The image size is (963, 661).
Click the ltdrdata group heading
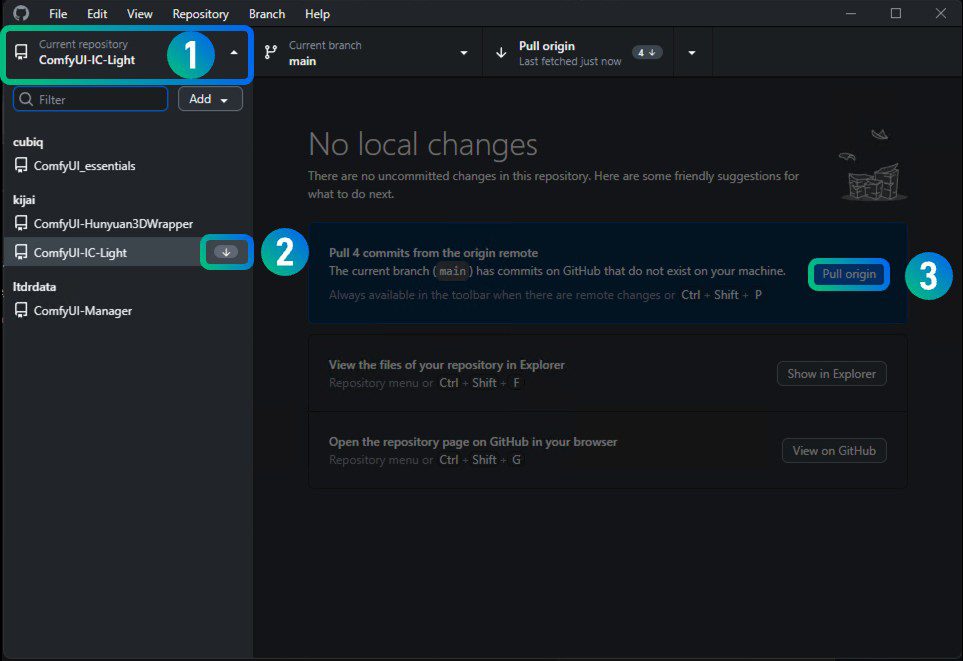tap(34, 286)
